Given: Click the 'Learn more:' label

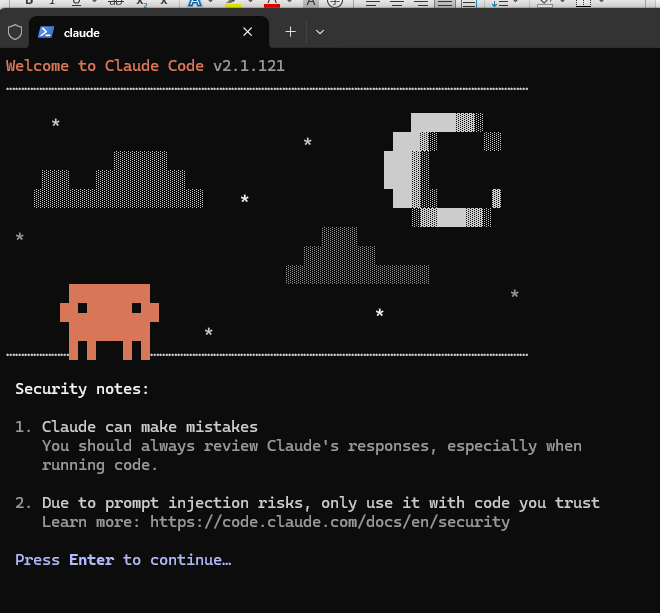Looking at the screenshot, I should [x=91, y=522].
